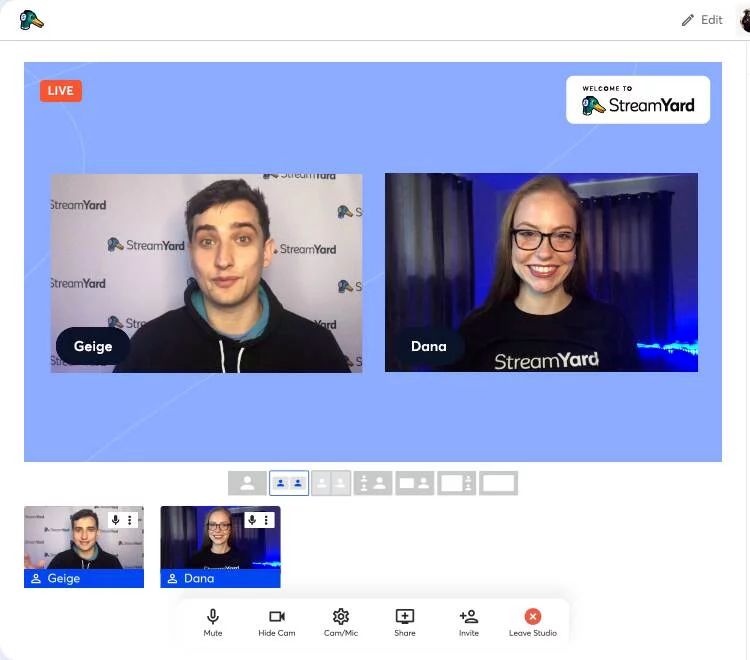Click the Dana name bar under thumbnail

coord(221,578)
